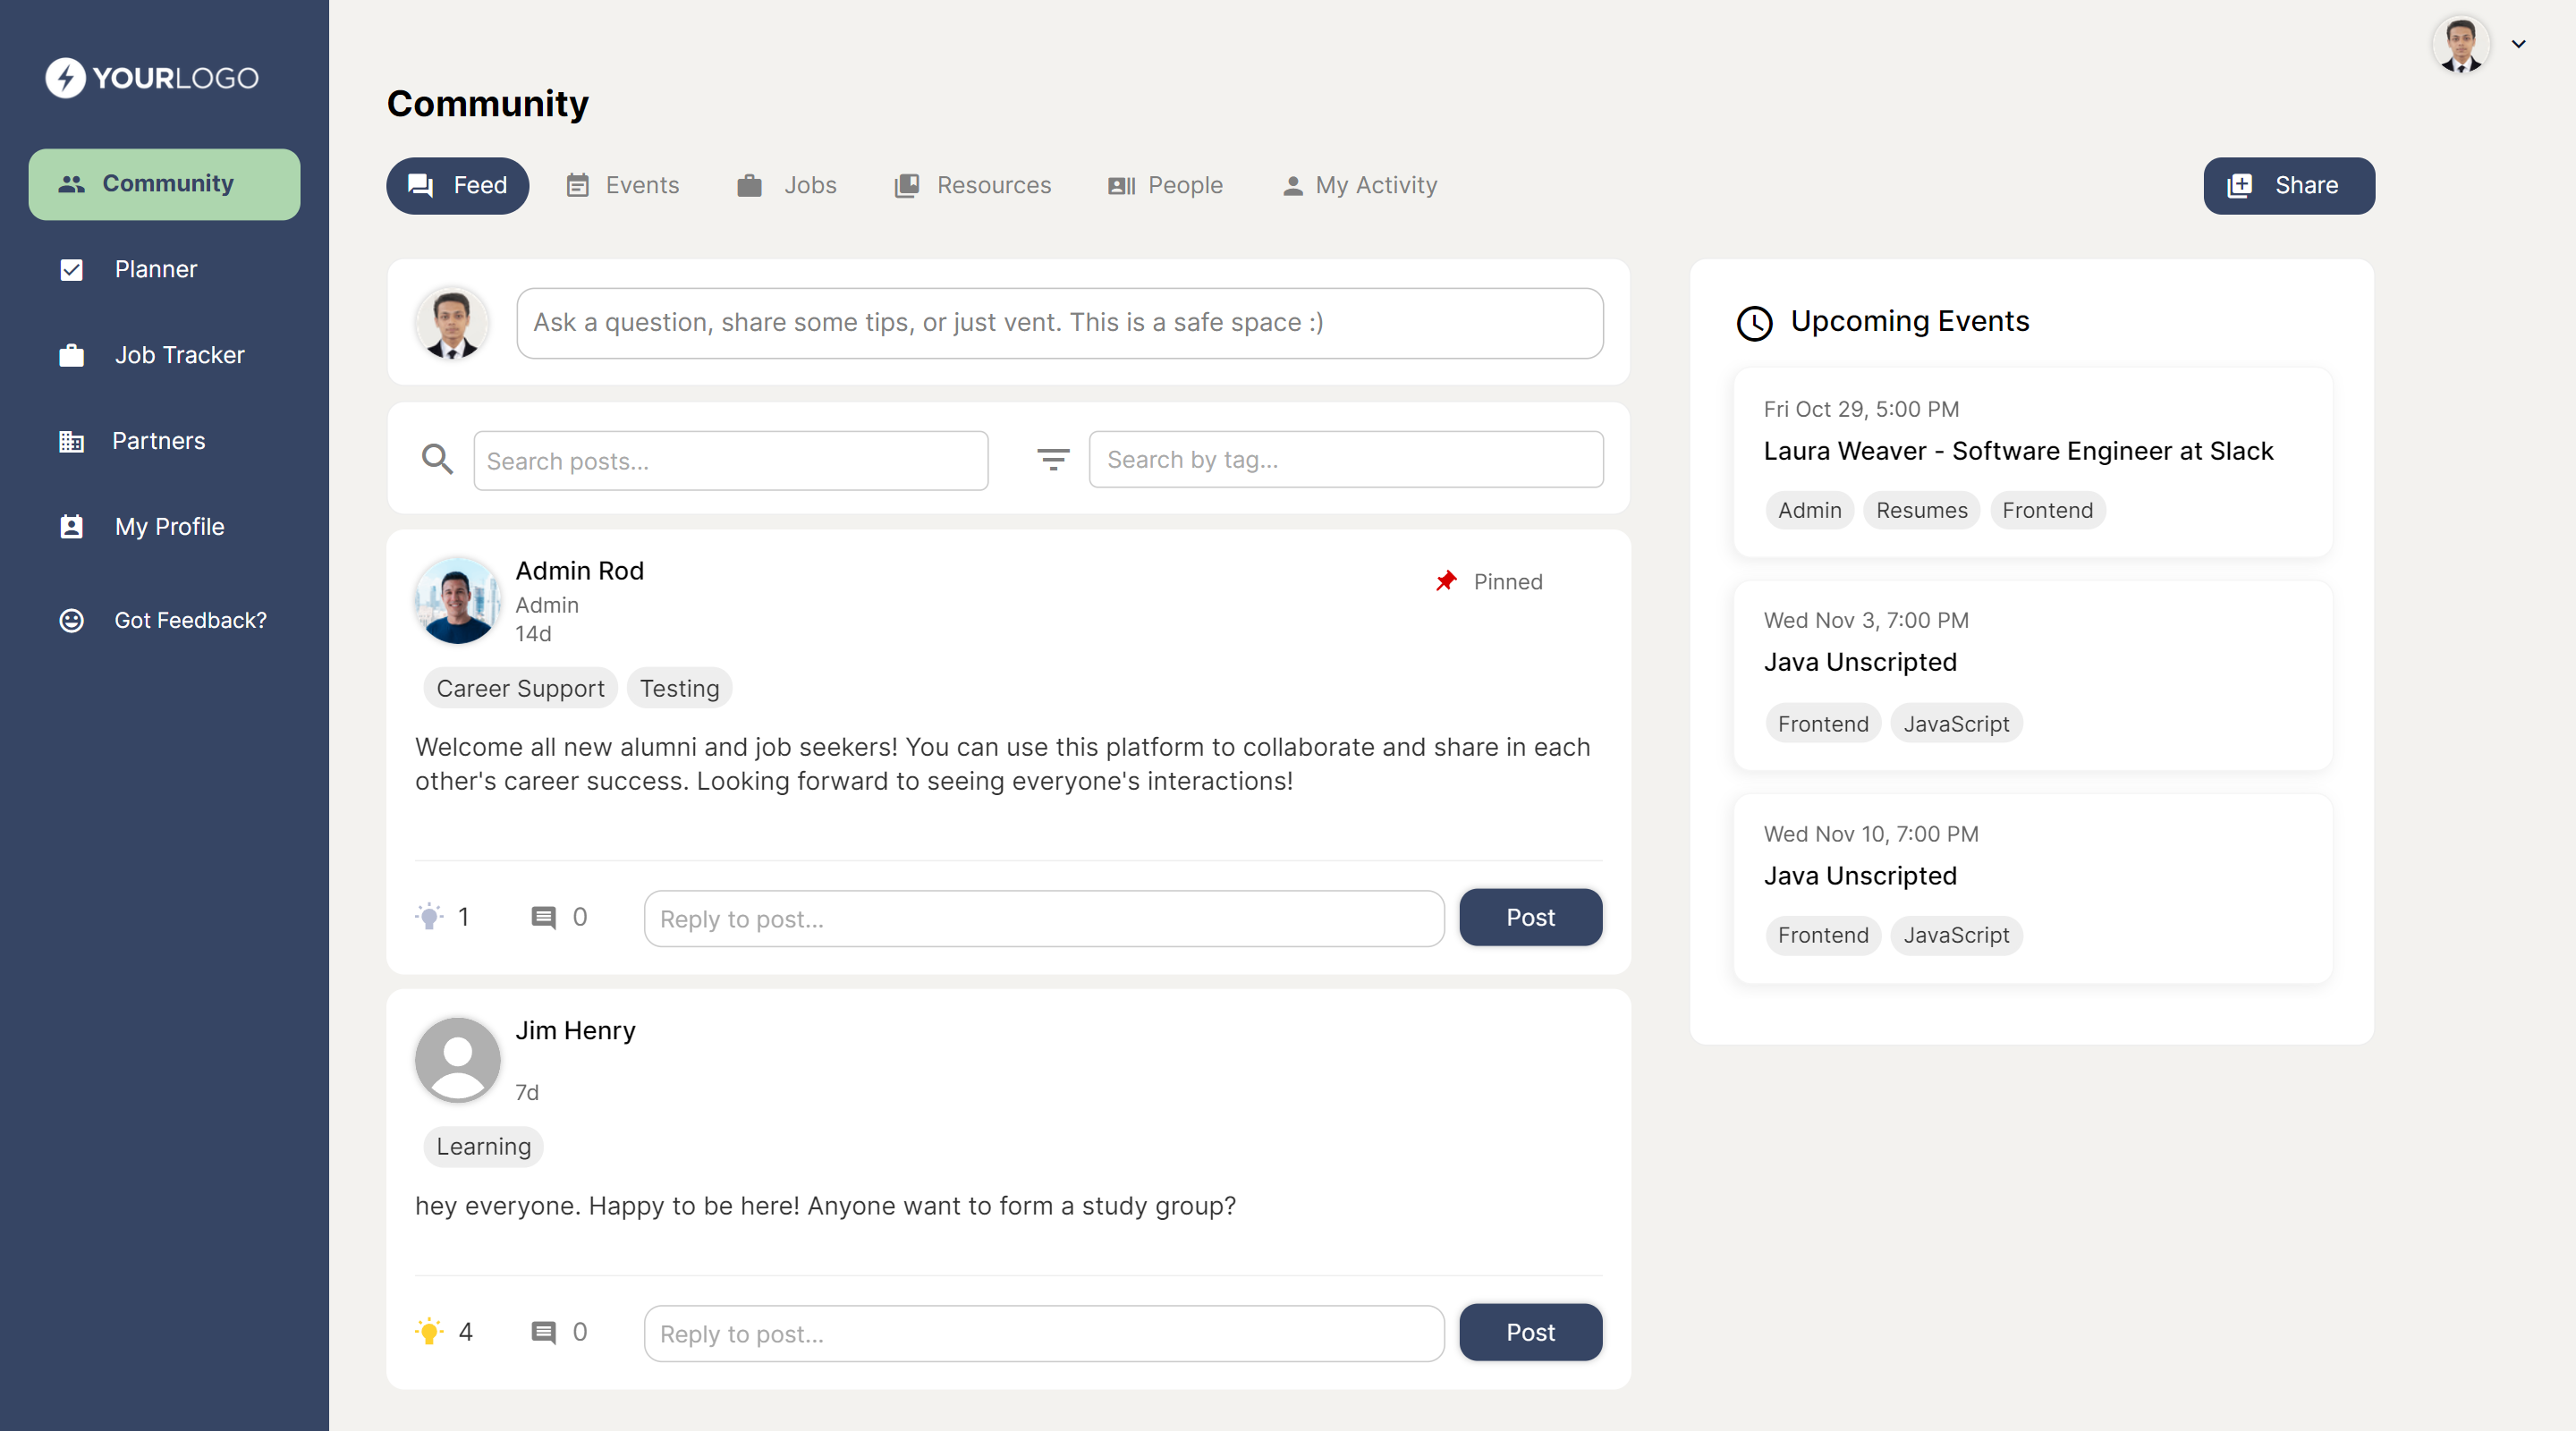The height and width of the screenshot is (1431, 2576).
Task: Click Reply to post field on Admin Rod's post
Action: (x=1044, y=919)
